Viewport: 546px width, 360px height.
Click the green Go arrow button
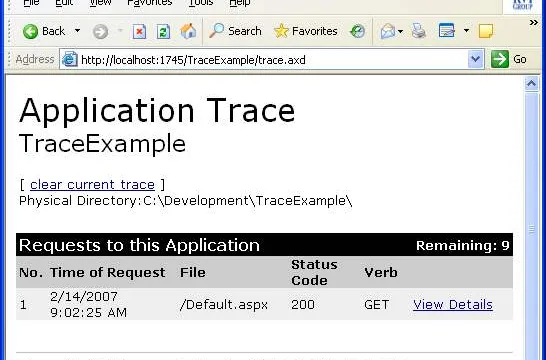pos(500,59)
